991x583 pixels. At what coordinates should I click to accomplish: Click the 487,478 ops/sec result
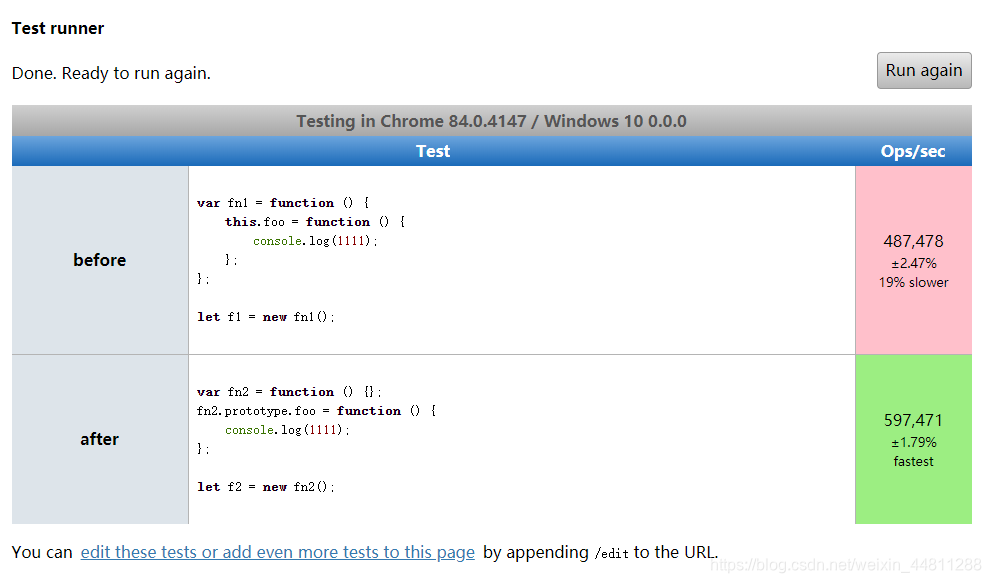point(913,241)
